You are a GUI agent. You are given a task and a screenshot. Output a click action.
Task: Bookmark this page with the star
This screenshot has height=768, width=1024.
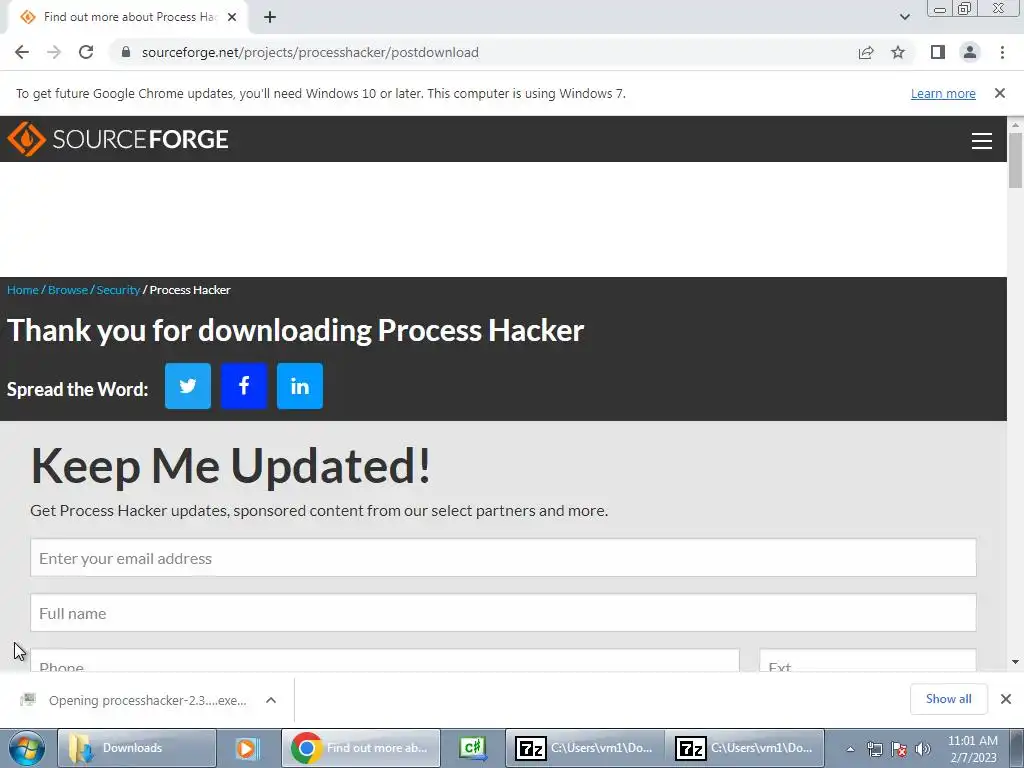point(898,52)
